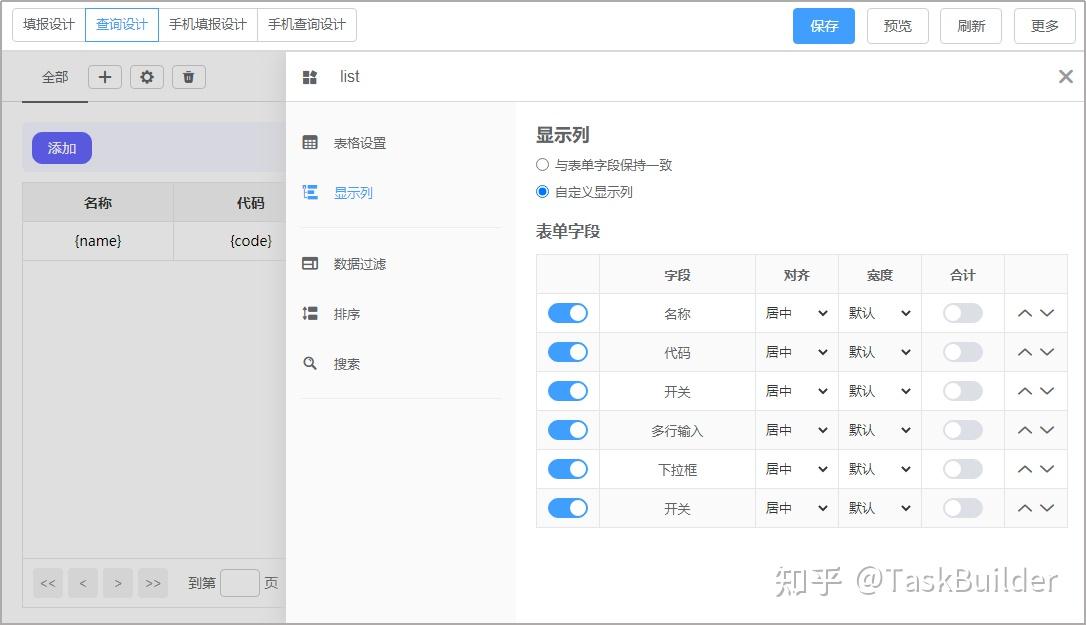The width and height of the screenshot is (1086, 625).
Task: Disable the visibility toggle for 下拉框 field
Action: [x=567, y=468]
